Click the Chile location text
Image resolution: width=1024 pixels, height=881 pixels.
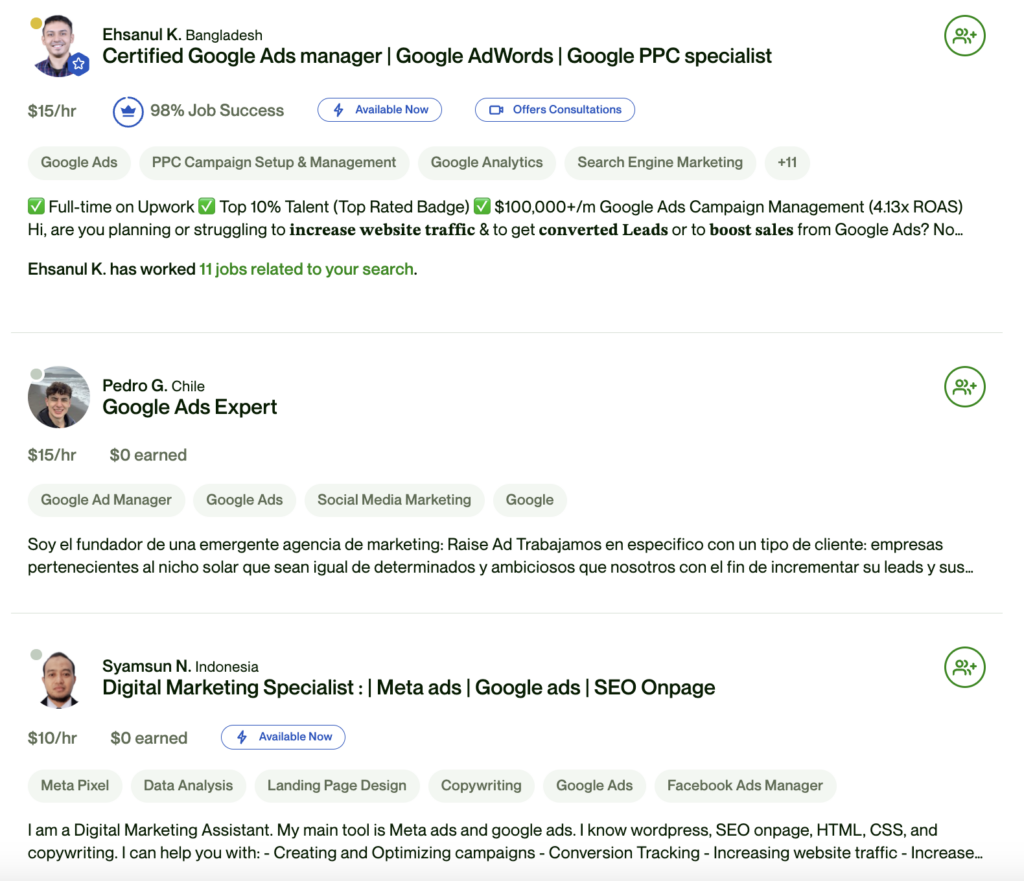pyautogui.click(x=188, y=386)
